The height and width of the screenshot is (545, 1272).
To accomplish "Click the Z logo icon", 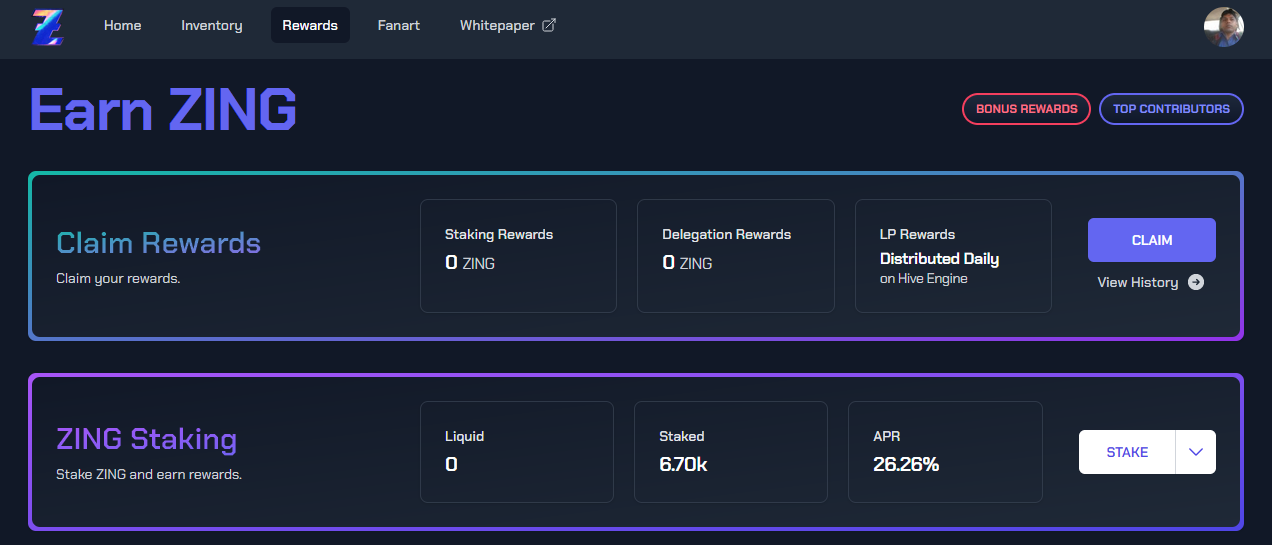I will pos(47,26).
